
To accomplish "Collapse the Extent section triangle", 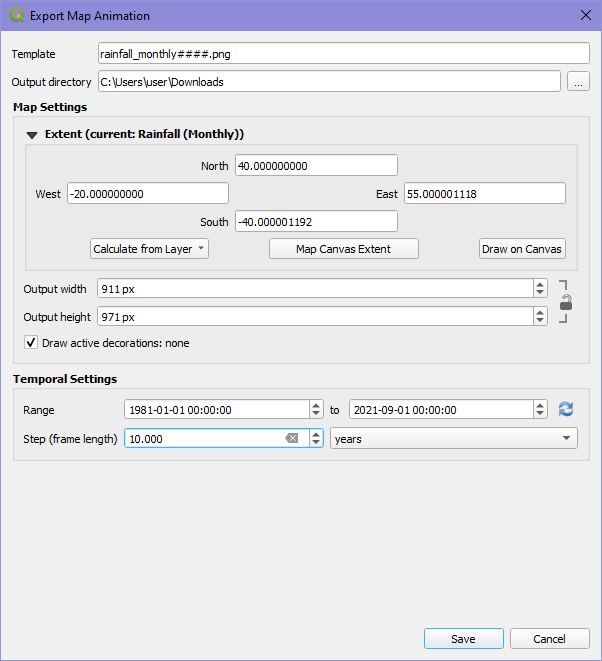I will click(32, 135).
